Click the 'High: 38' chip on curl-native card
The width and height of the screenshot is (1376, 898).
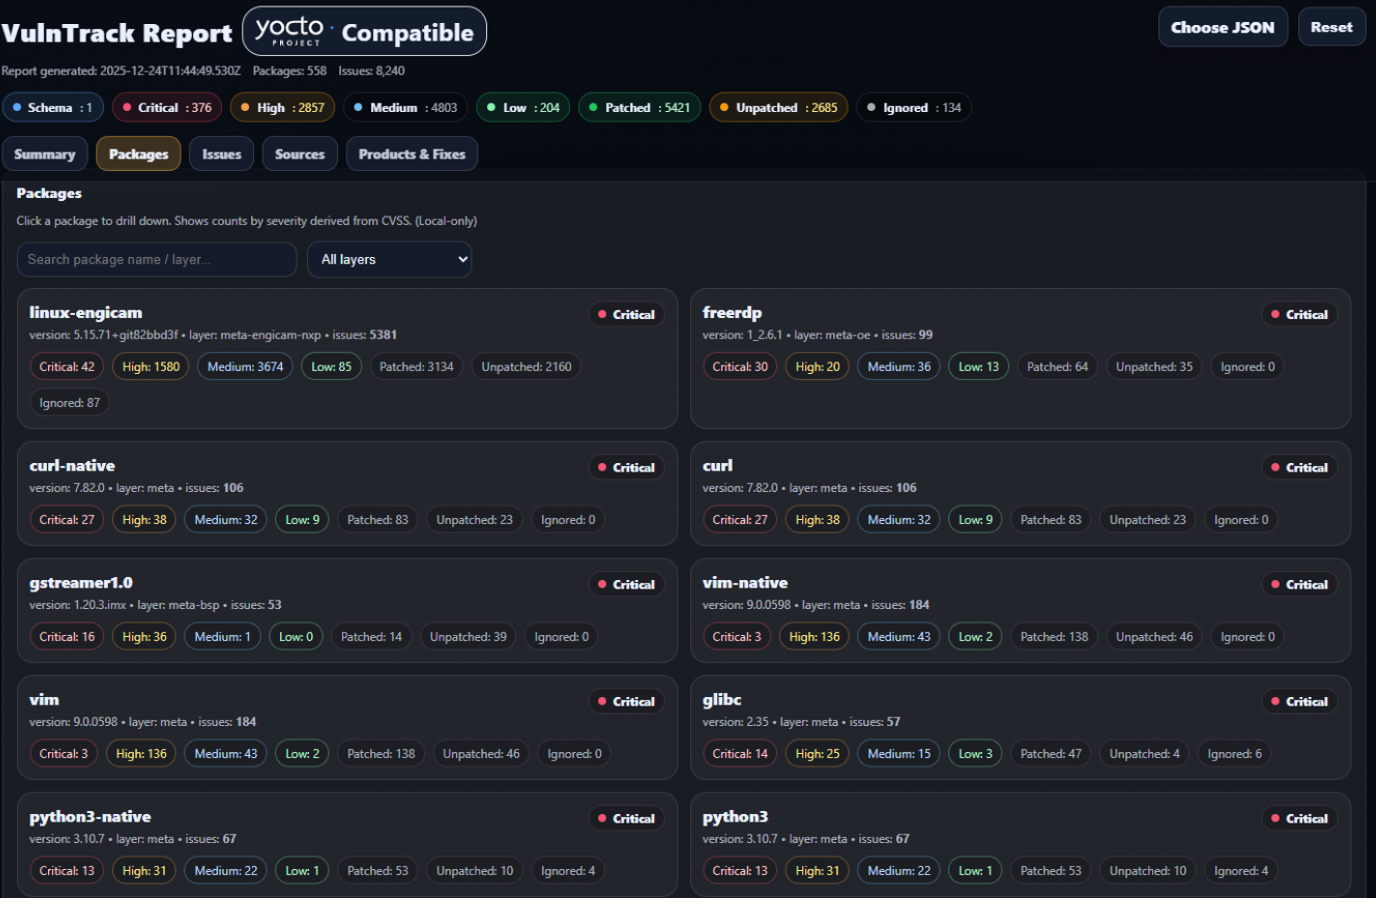click(145, 520)
